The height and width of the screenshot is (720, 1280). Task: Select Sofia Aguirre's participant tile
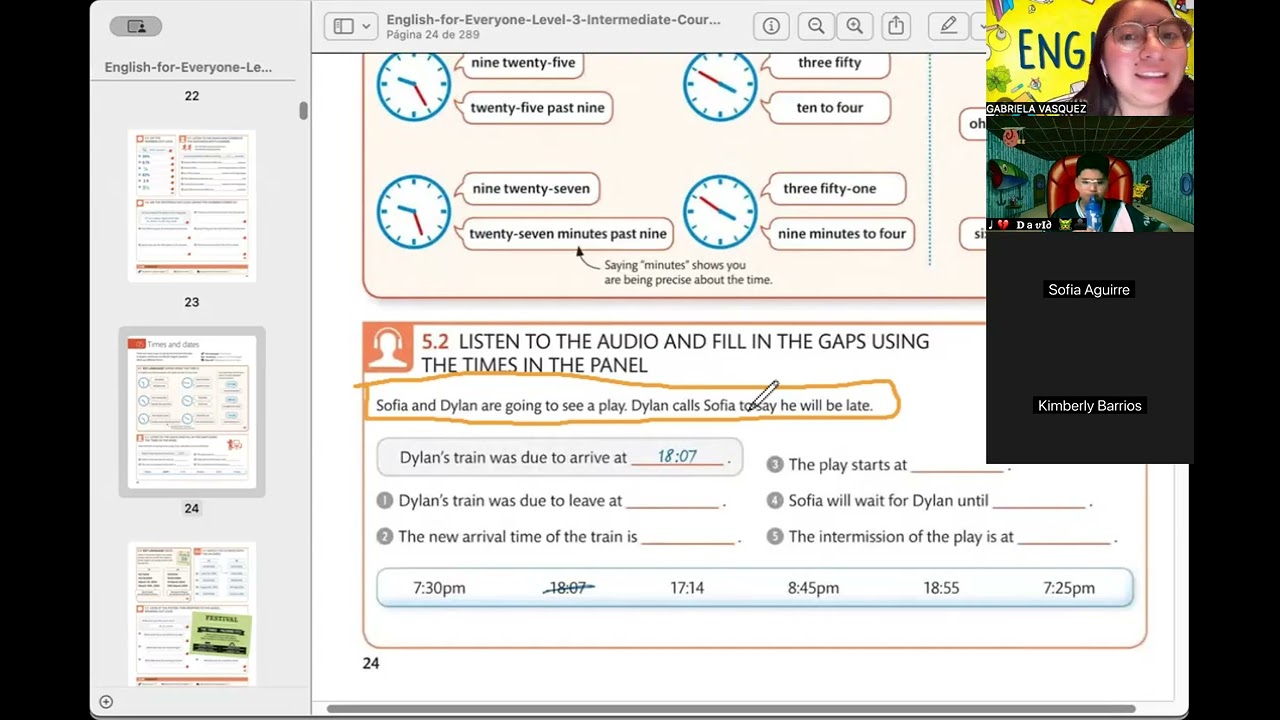(x=1089, y=290)
